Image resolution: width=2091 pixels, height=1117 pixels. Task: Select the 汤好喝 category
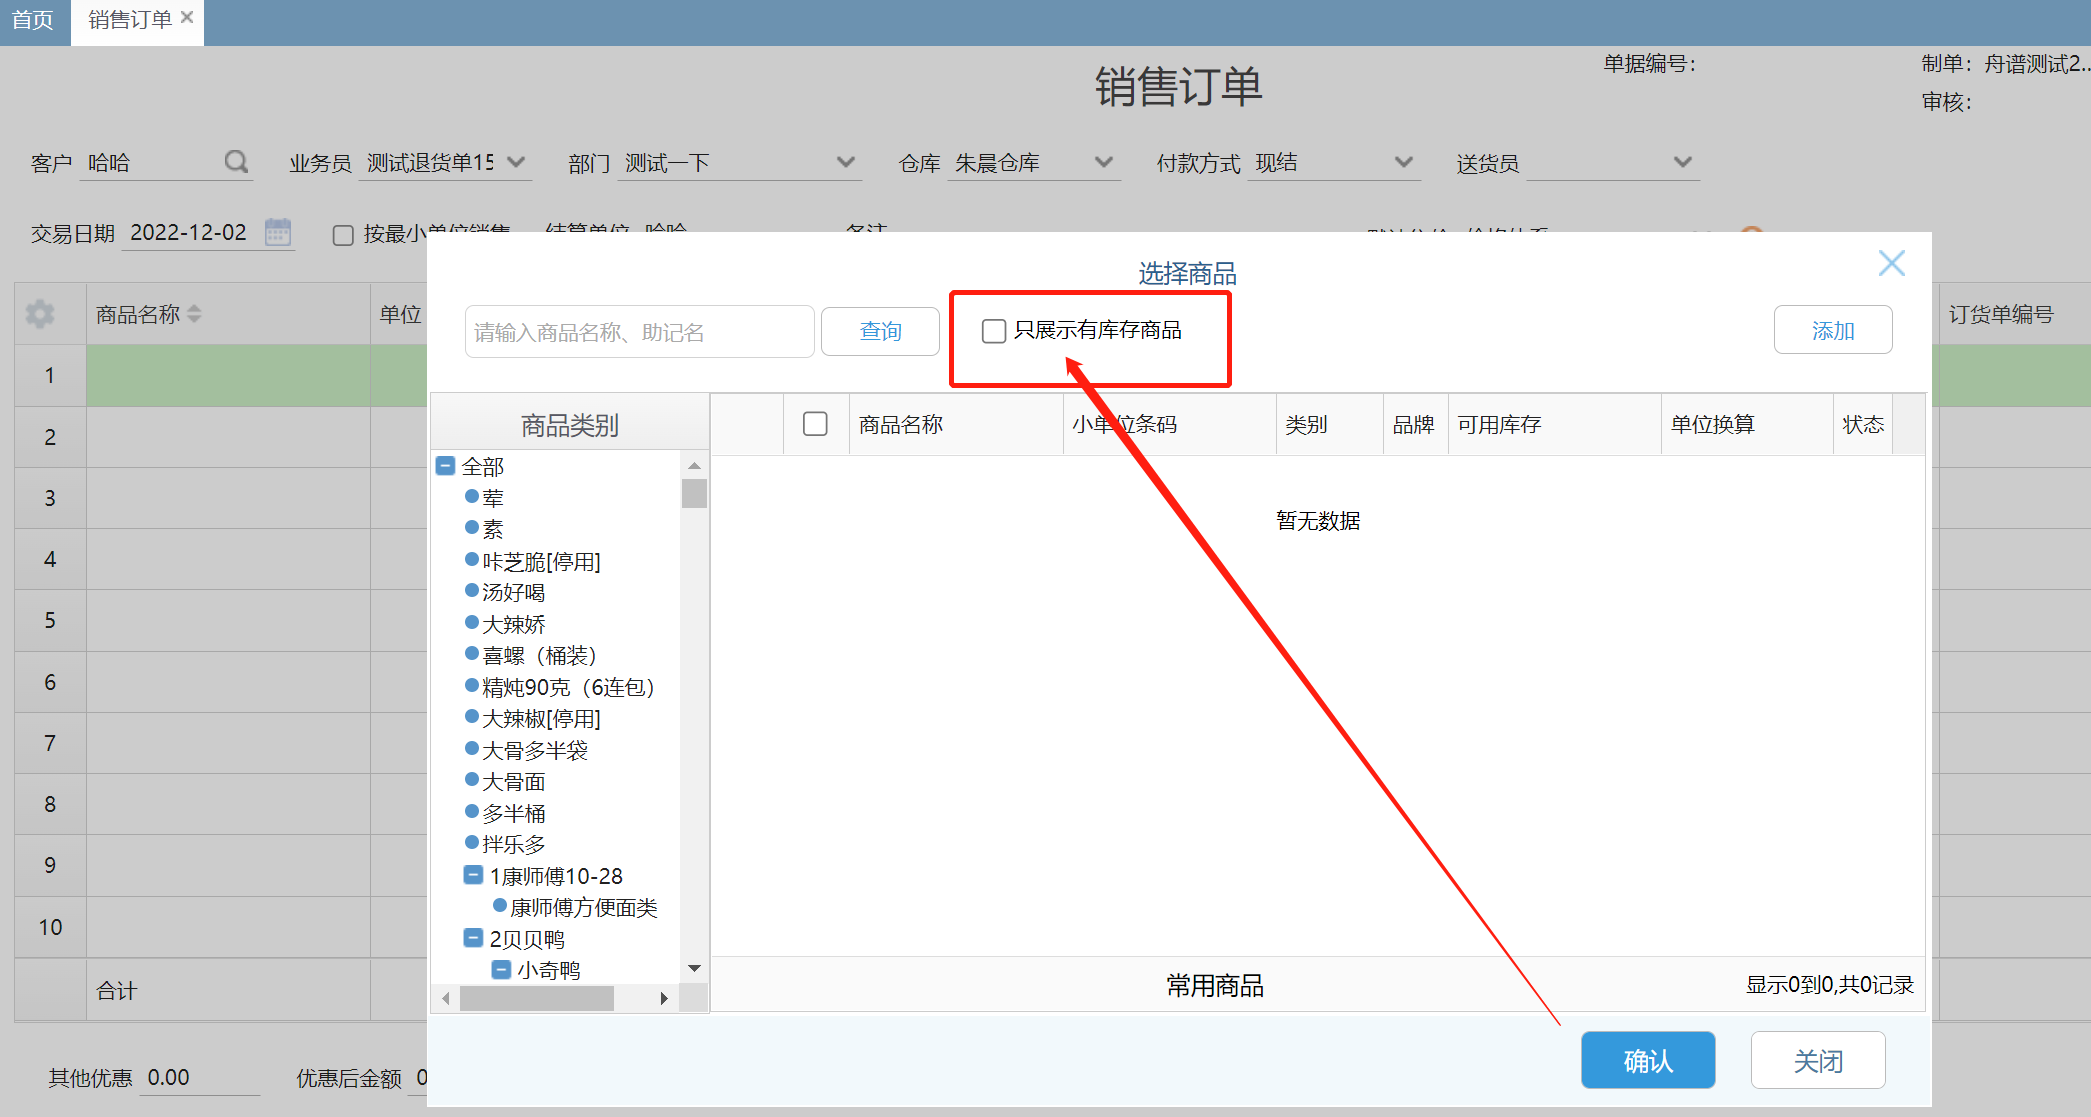(514, 593)
